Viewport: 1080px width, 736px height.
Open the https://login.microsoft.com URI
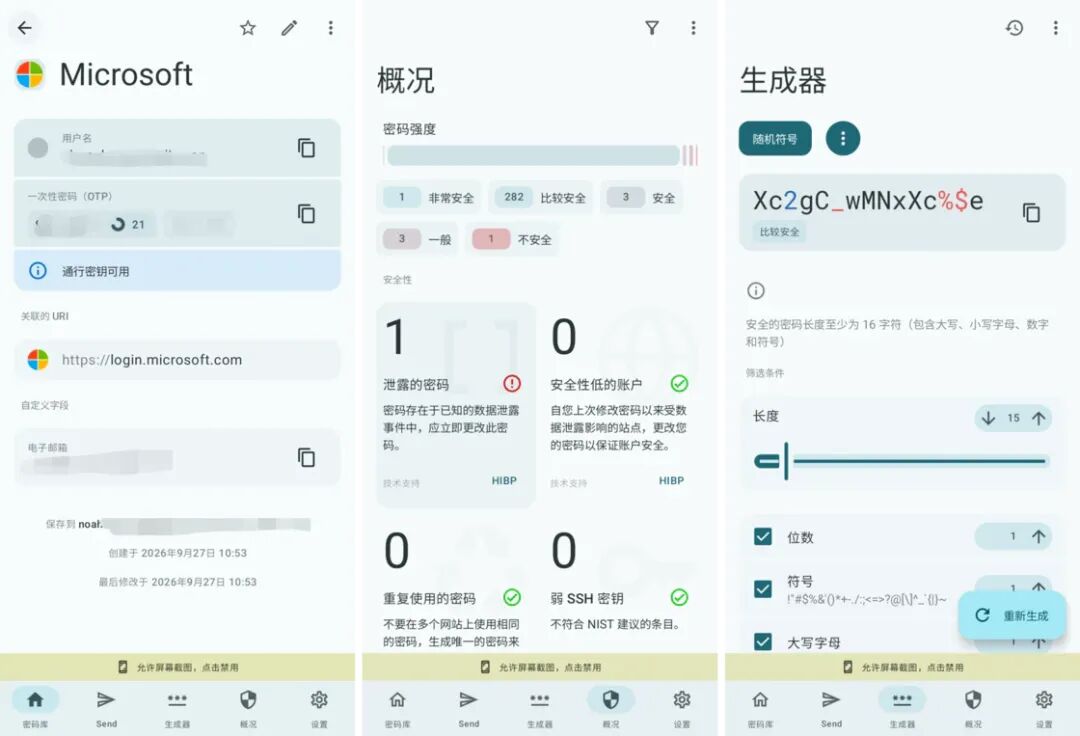(177, 359)
